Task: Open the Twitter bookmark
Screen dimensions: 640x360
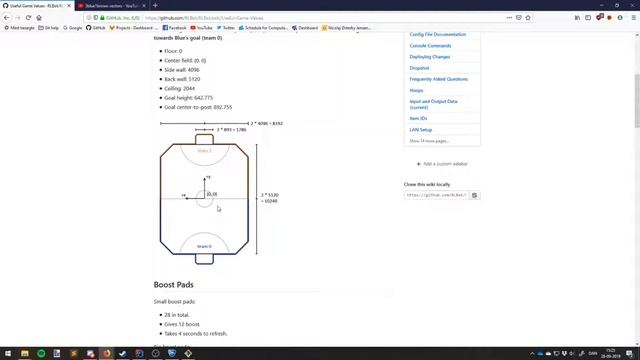Action: (226, 28)
